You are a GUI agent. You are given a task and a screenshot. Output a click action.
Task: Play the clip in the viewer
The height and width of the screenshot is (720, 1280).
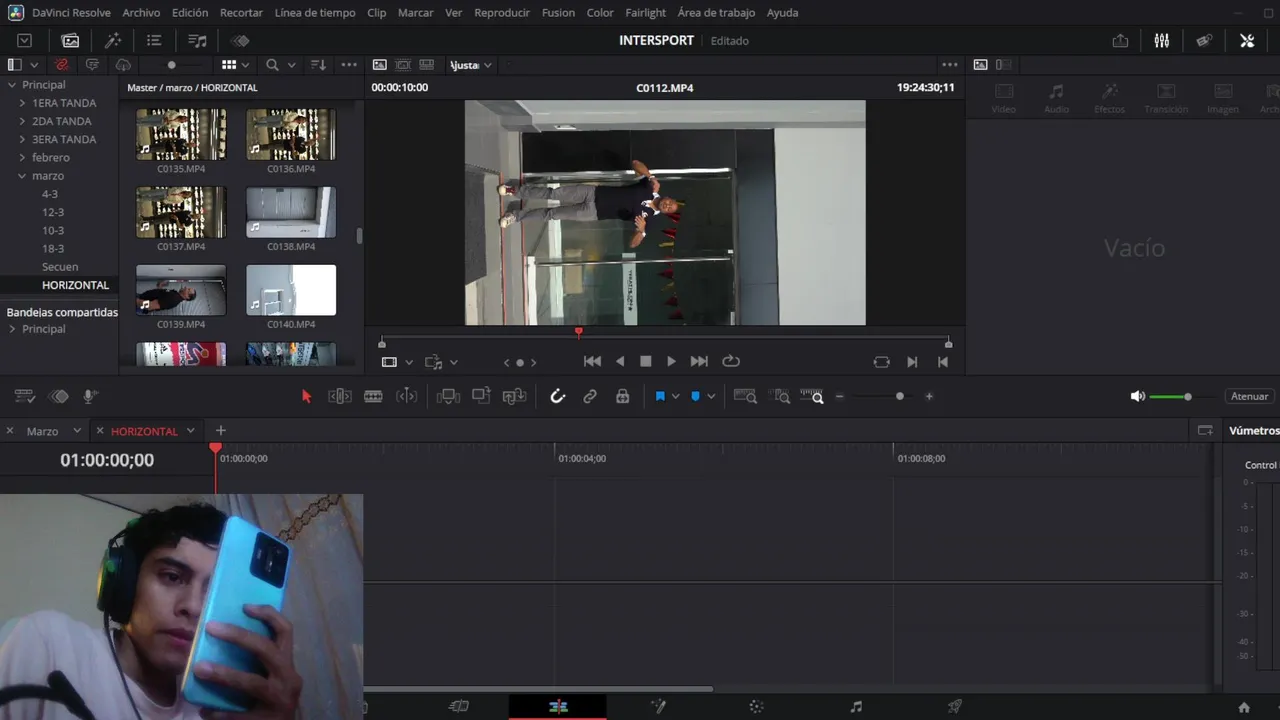click(671, 361)
